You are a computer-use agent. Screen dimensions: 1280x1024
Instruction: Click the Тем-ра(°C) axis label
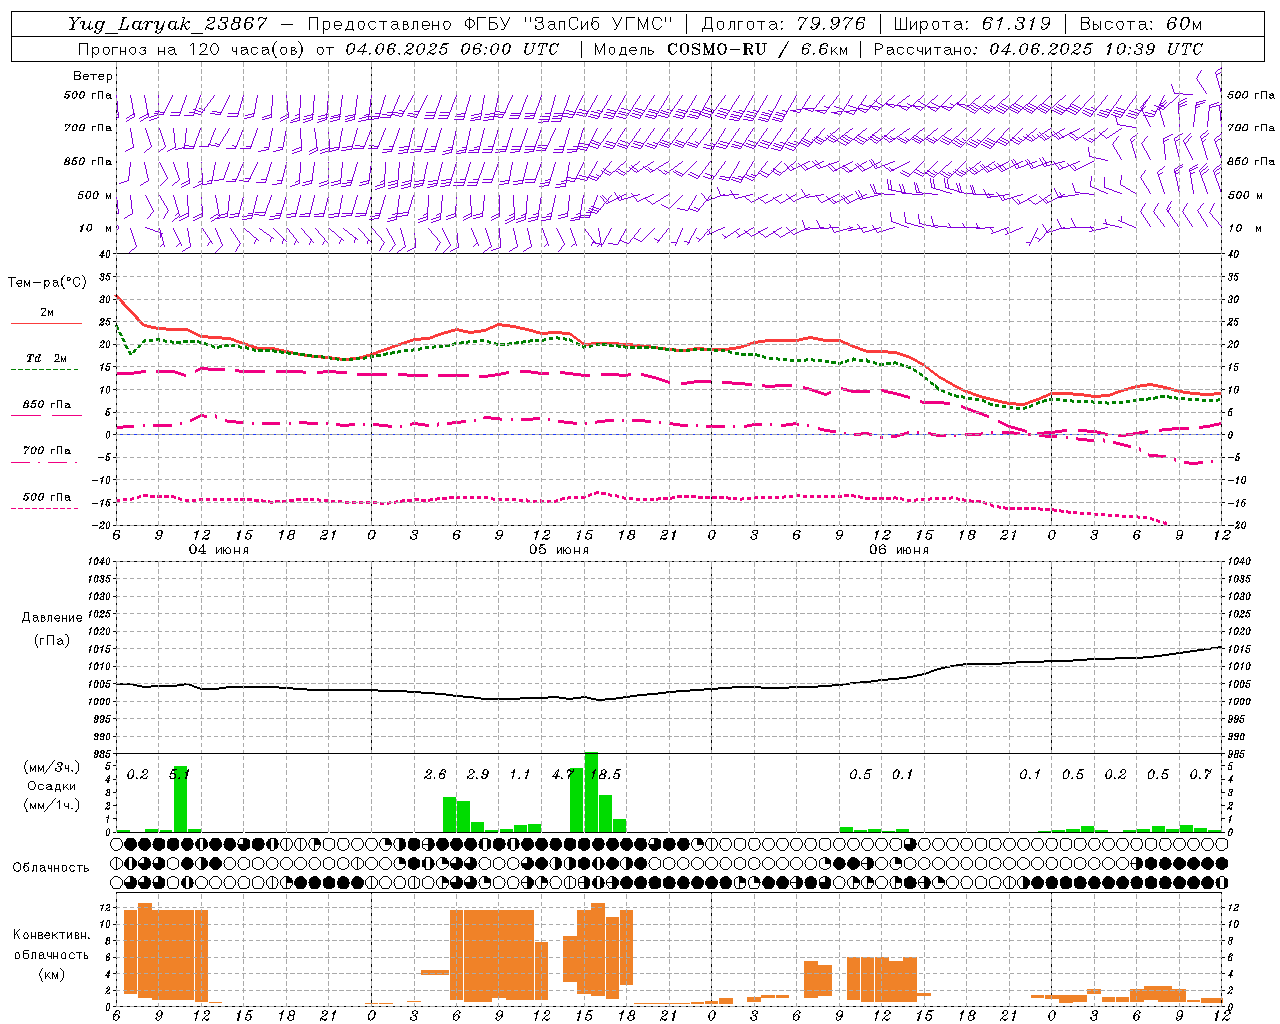47,283
